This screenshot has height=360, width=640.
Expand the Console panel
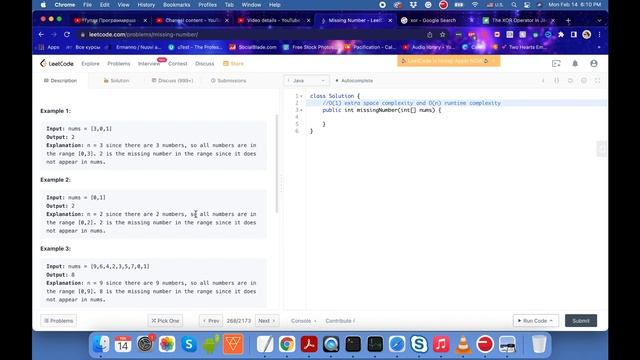tap(303, 321)
